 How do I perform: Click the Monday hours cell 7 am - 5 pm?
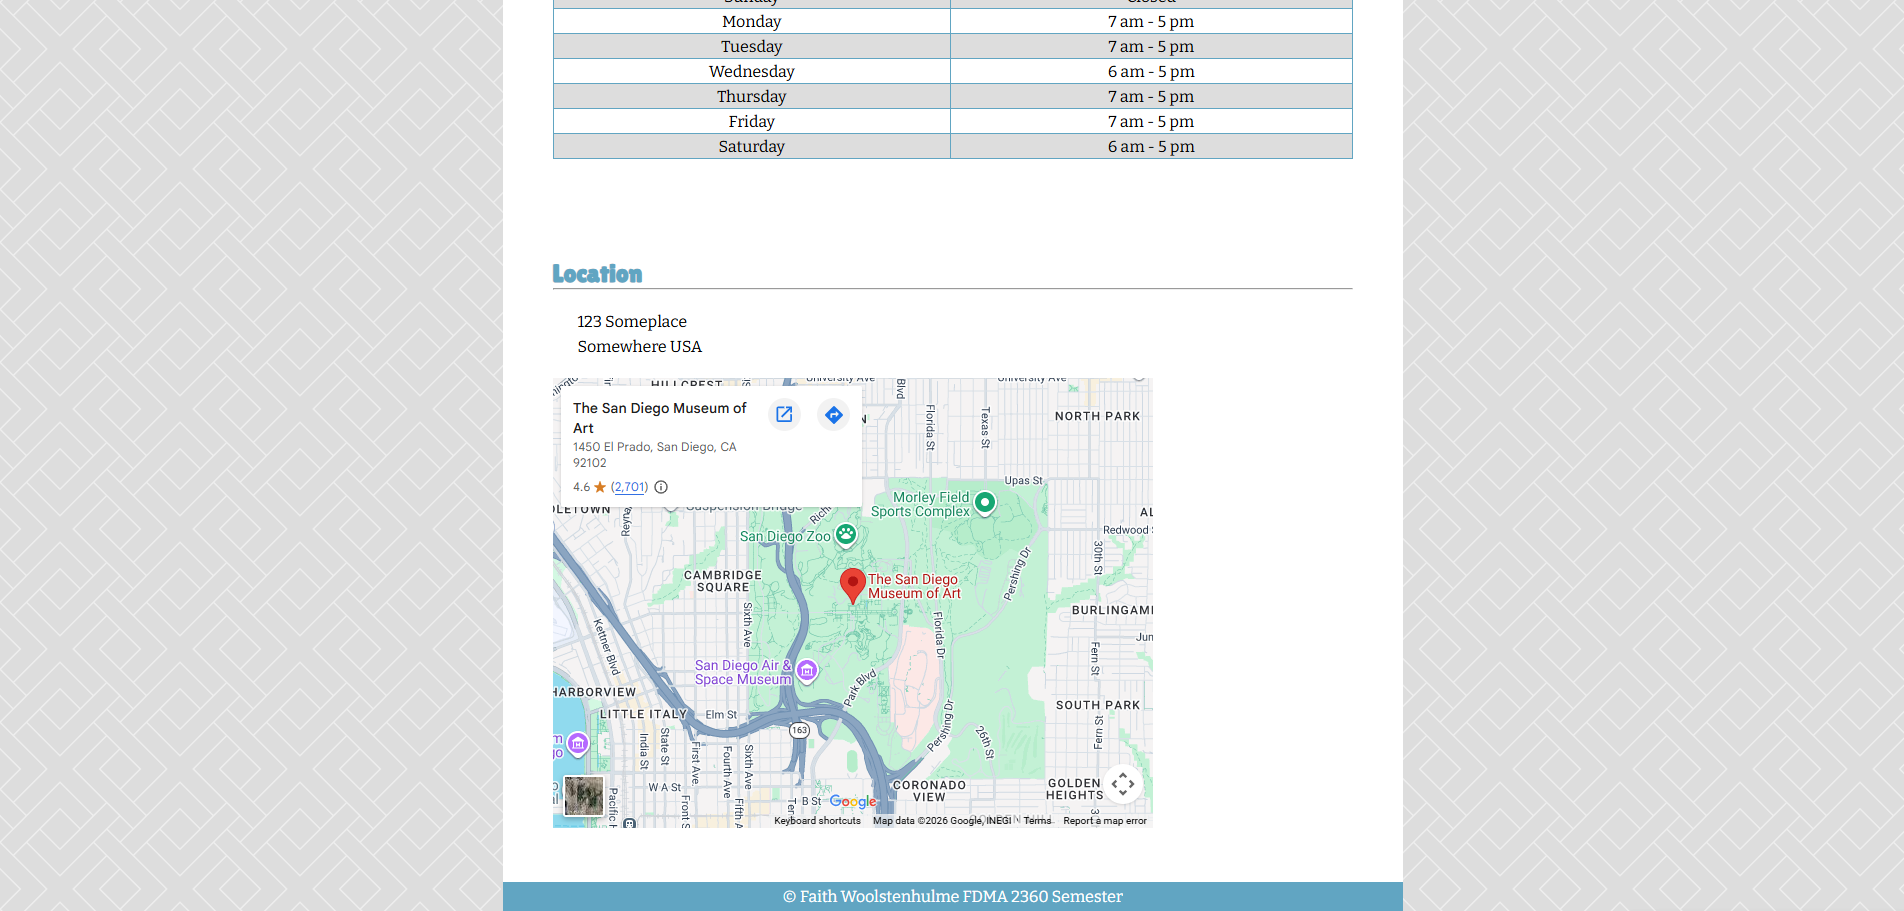[x=1151, y=21]
